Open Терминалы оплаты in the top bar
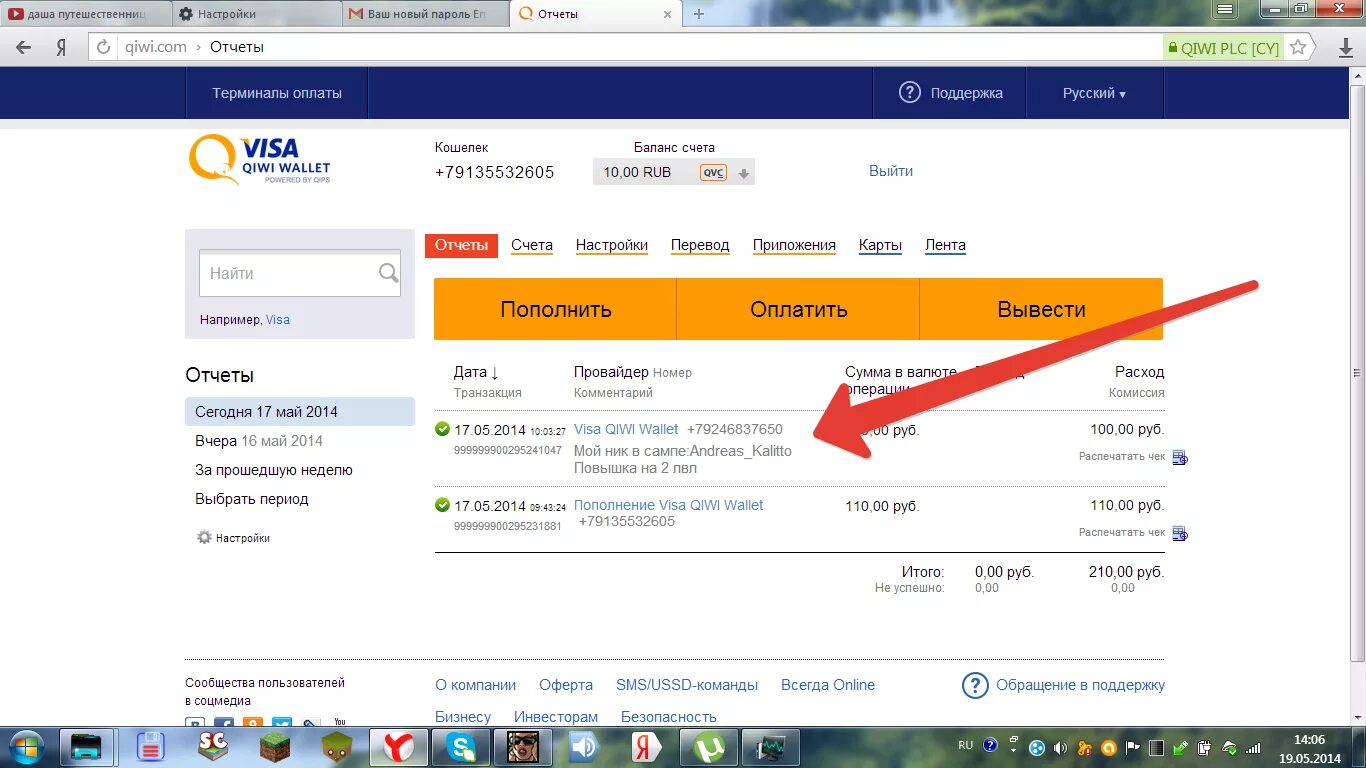Image resolution: width=1366 pixels, height=768 pixels. pyautogui.click(x=277, y=93)
